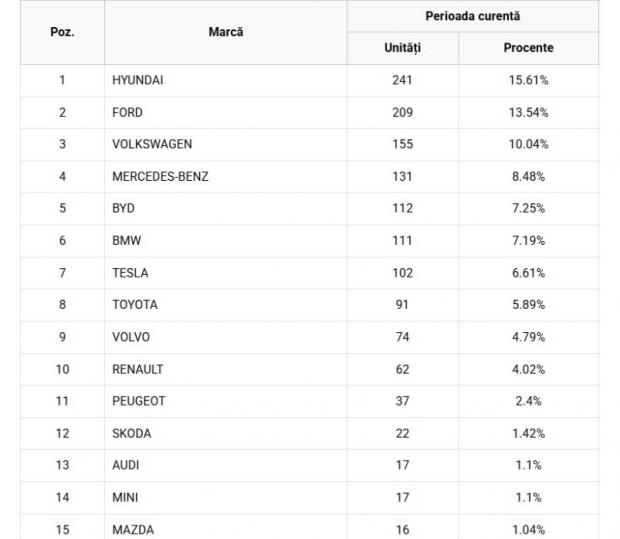Viewport: 620px width, 539px height.
Task: Select the RENAULT units value 62
Action: [402, 369]
